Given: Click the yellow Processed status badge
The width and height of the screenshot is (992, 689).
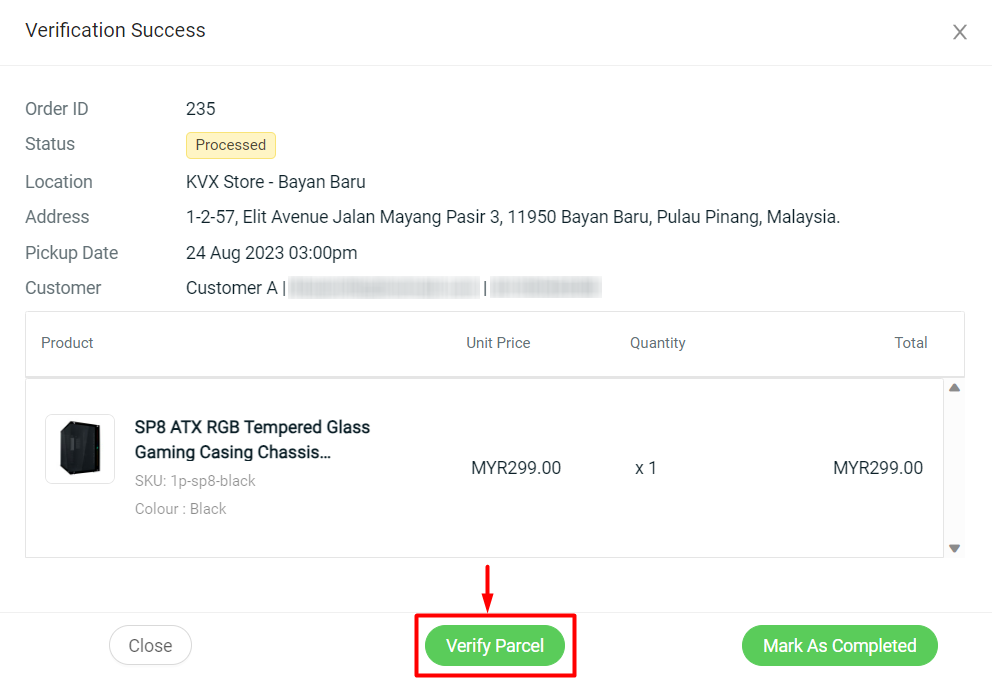Looking at the screenshot, I should [x=230, y=145].
